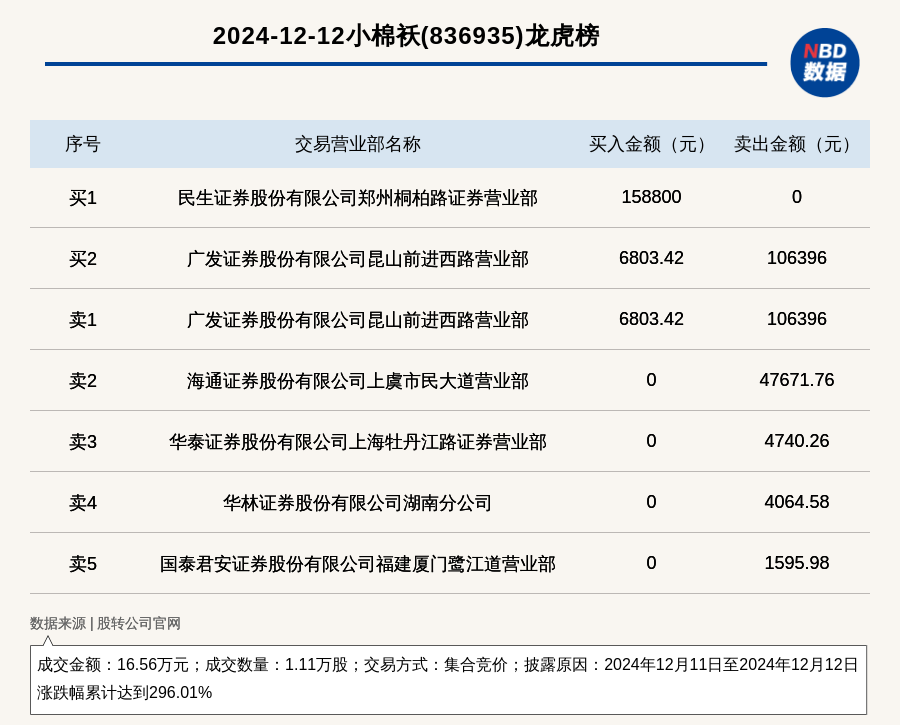Viewport: 900px width, 725px height.
Task: Click the 卖出金额（元） column header
Action: 796,144
